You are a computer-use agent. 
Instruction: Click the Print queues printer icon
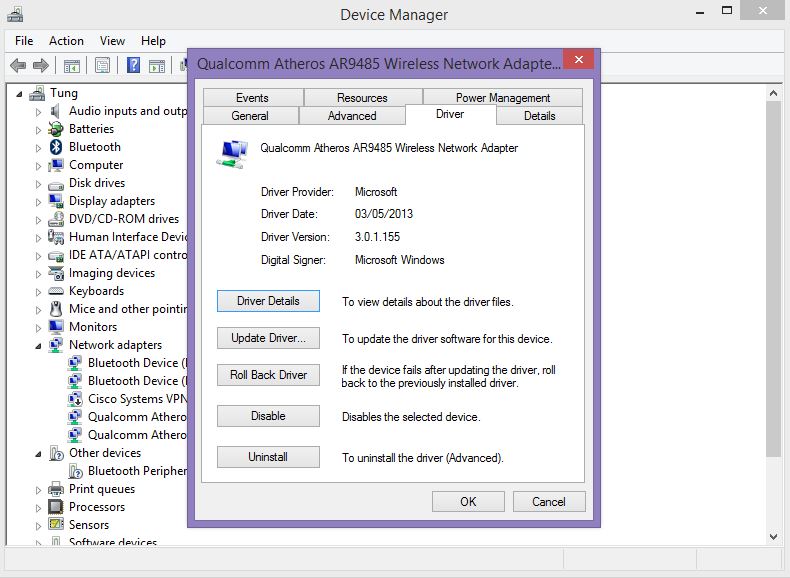pyautogui.click(x=55, y=489)
